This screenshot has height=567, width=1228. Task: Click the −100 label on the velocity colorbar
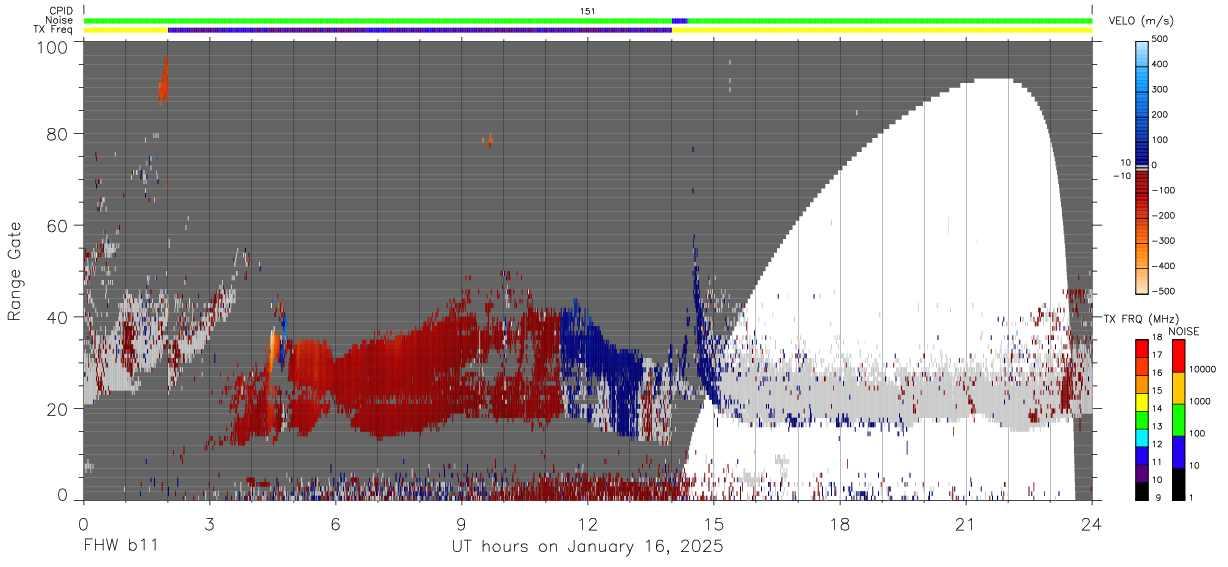coord(1163,190)
